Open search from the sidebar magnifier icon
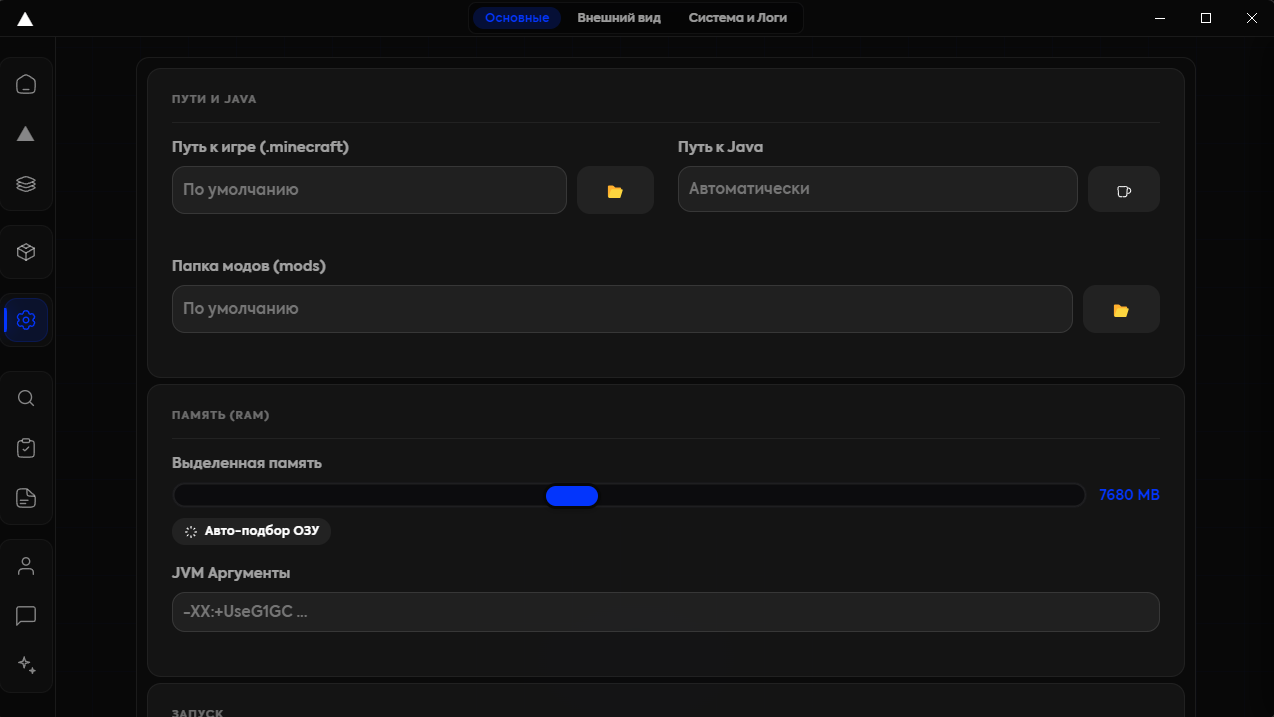Image resolution: width=1274 pixels, height=717 pixels. (x=26, y=398)
